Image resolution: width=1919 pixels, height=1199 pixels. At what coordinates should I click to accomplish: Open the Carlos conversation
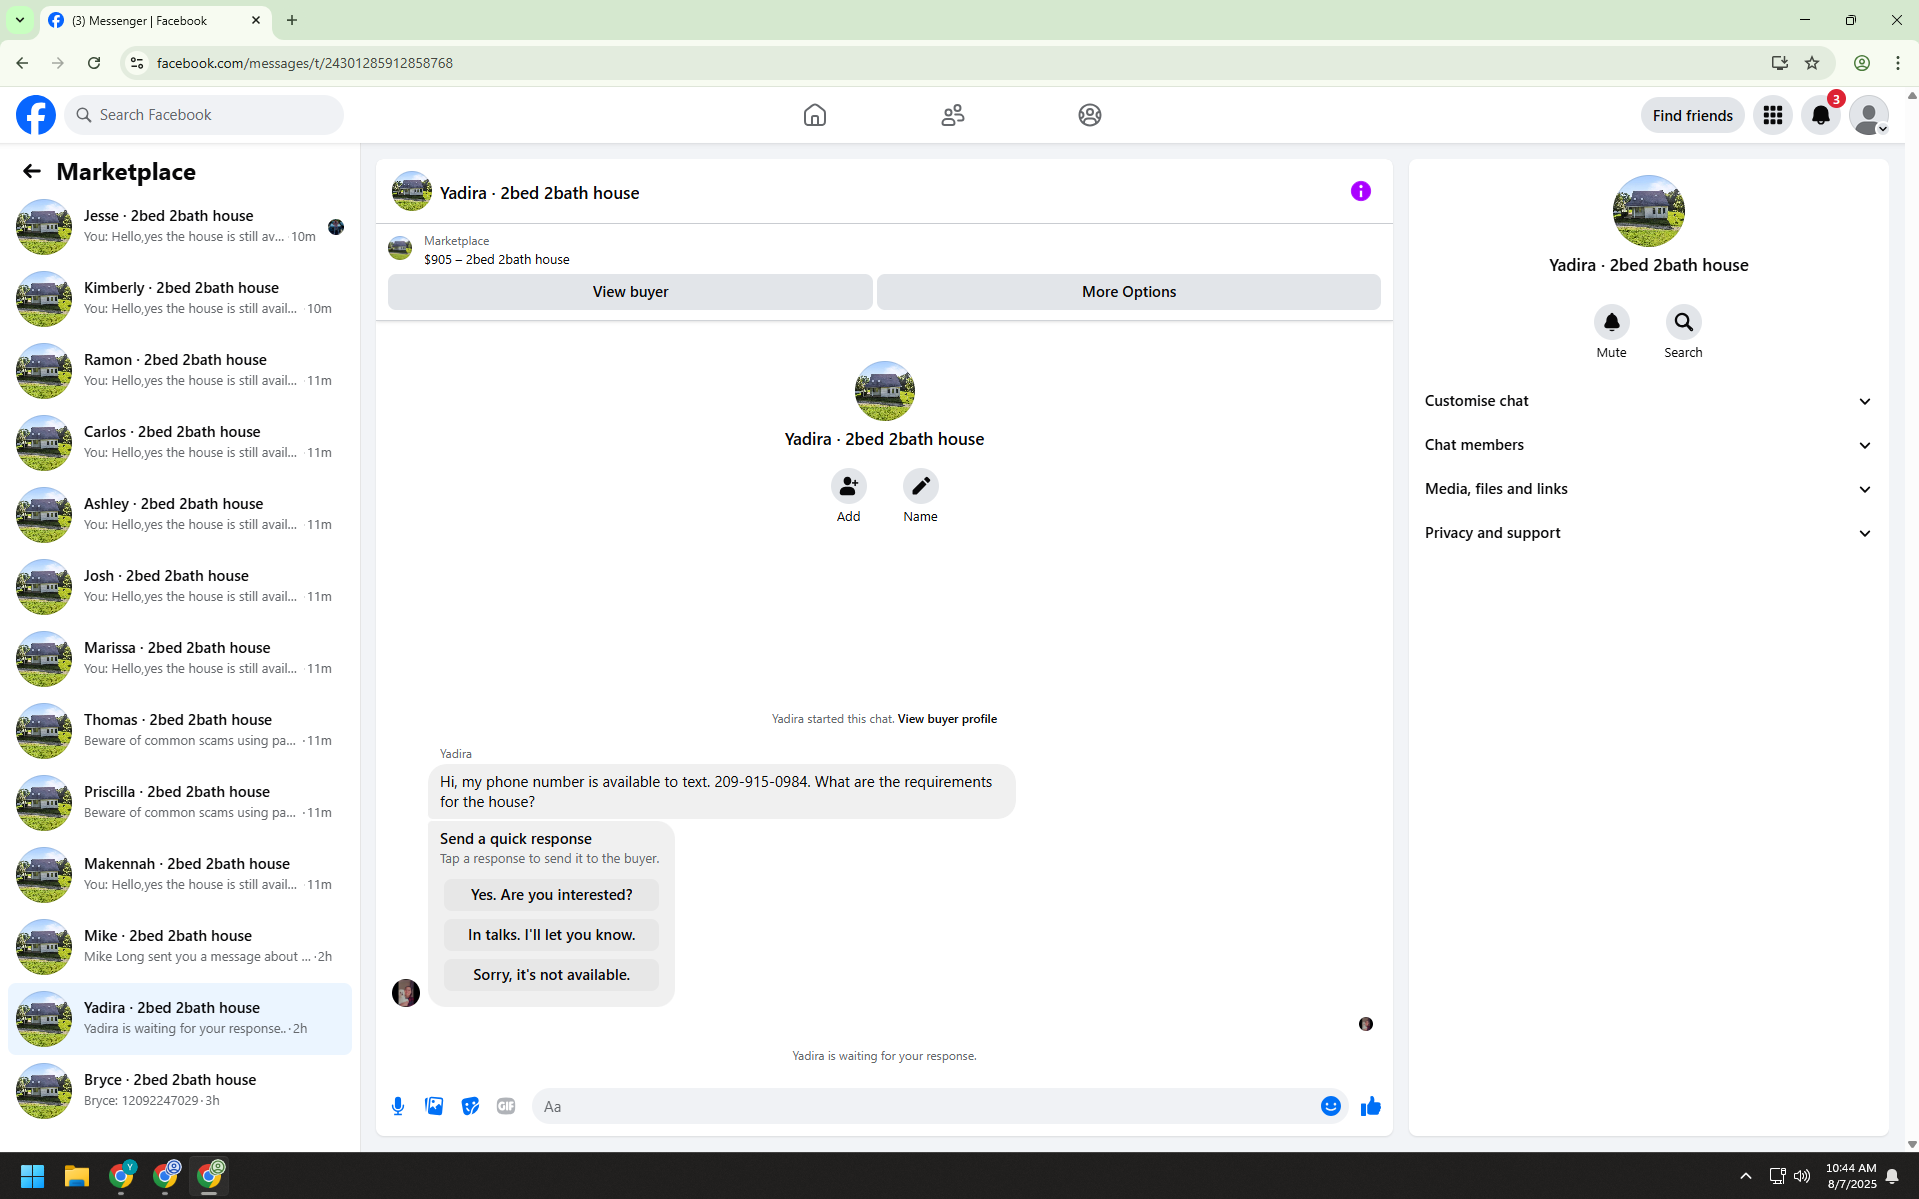180,443
